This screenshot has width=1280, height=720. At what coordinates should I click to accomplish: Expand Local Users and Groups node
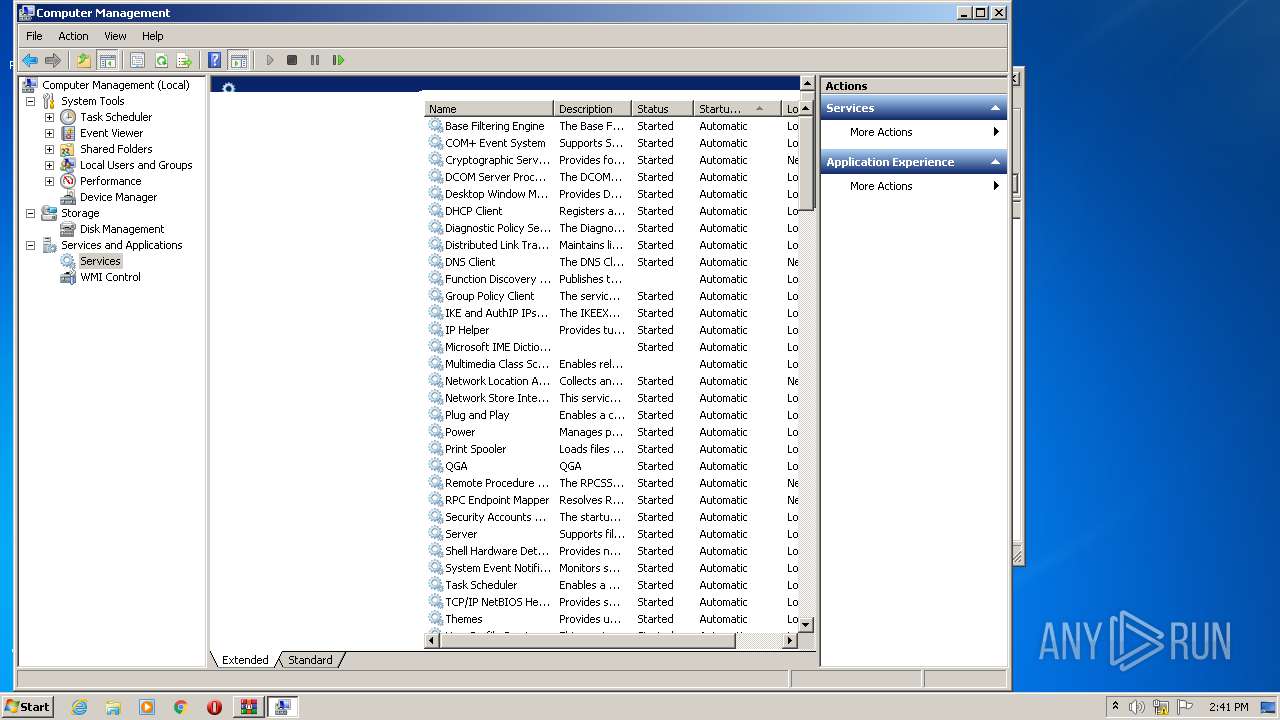[49, 165]
